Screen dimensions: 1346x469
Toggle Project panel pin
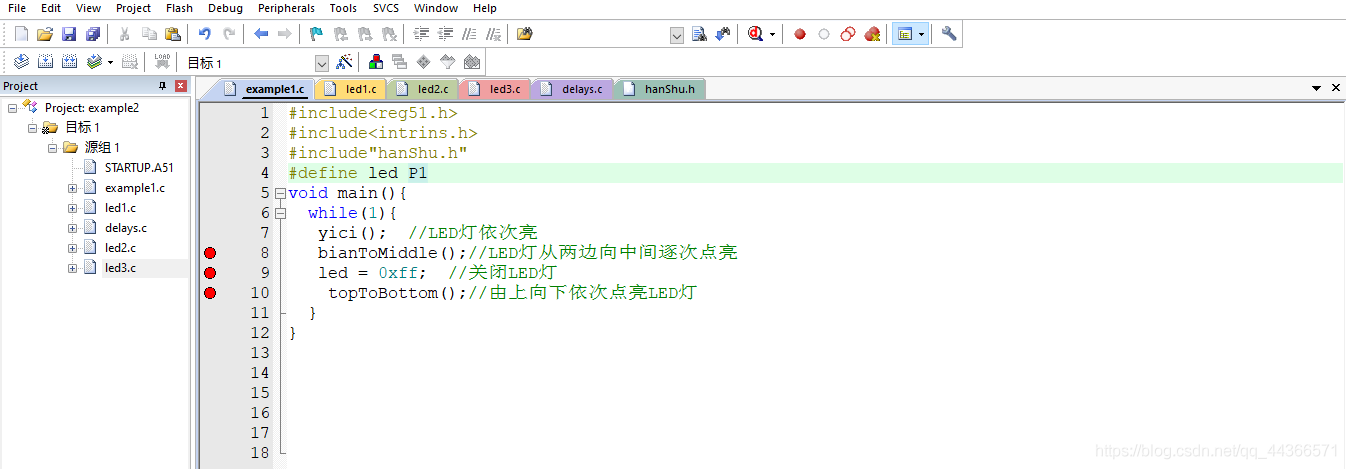tap(163, 86)
